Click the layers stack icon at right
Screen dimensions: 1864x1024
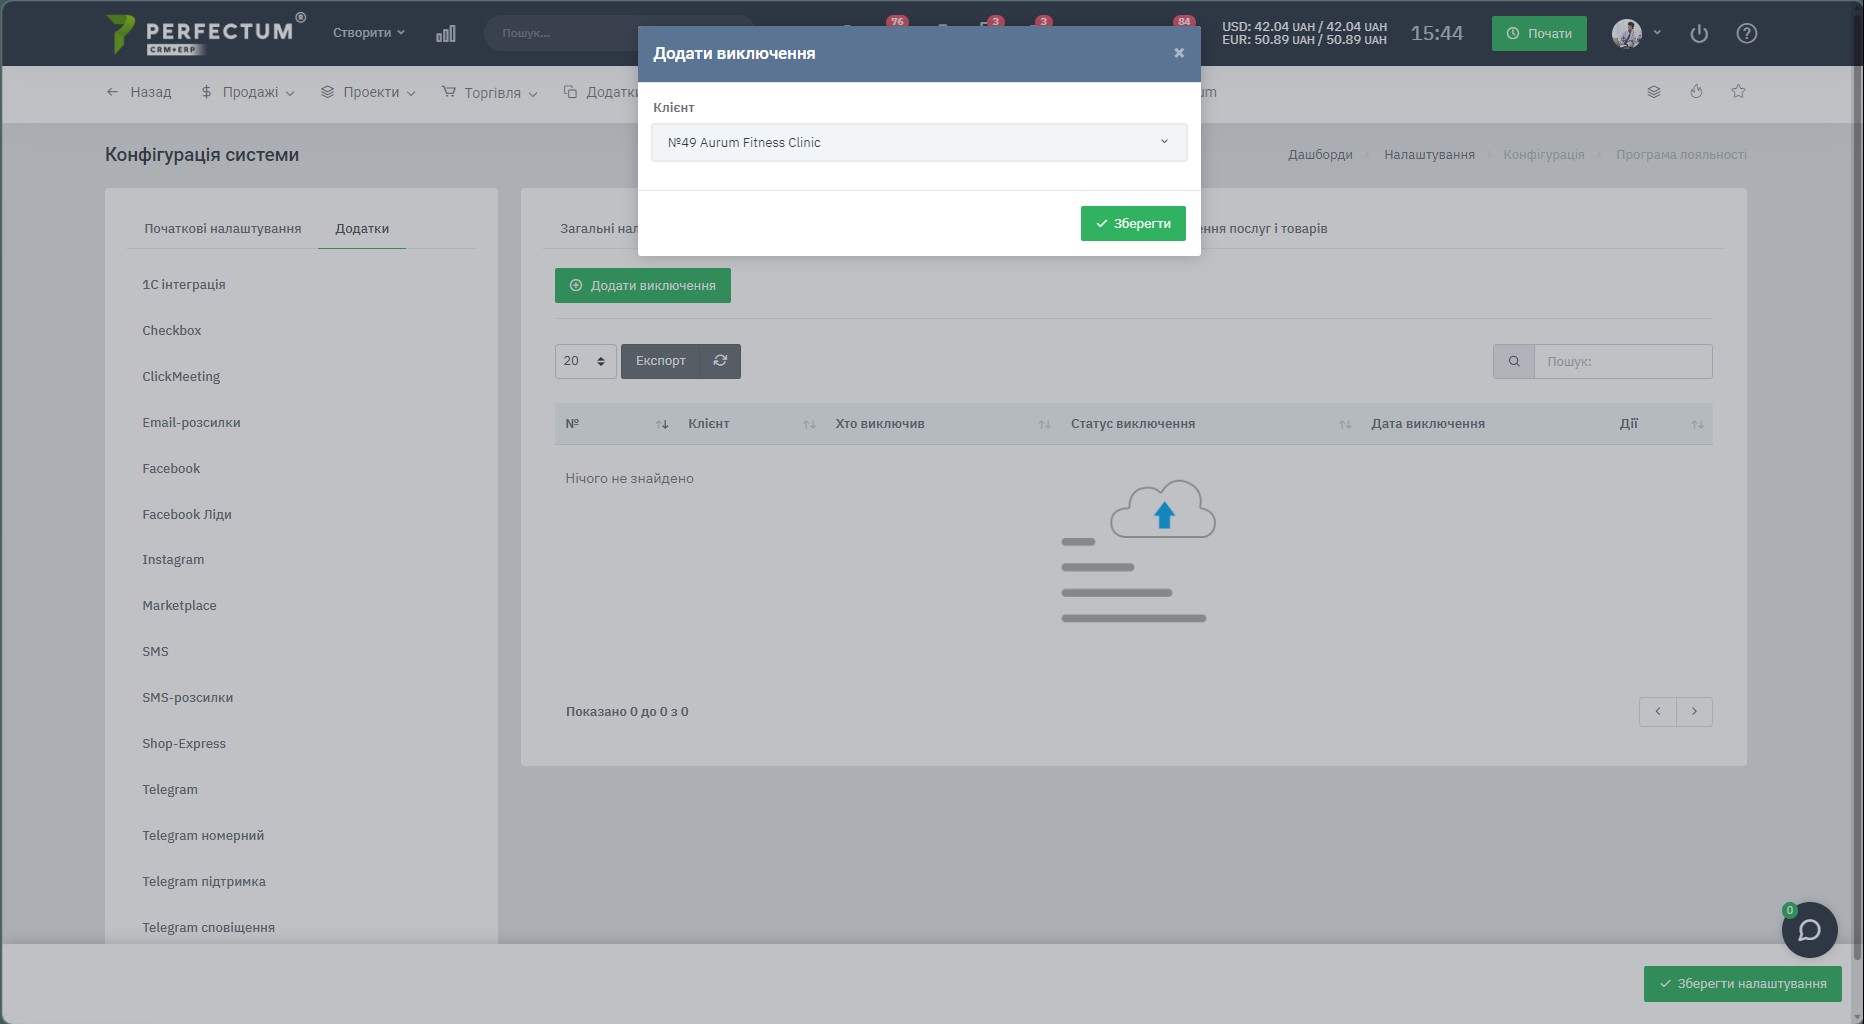click(x=1654, y=91)
